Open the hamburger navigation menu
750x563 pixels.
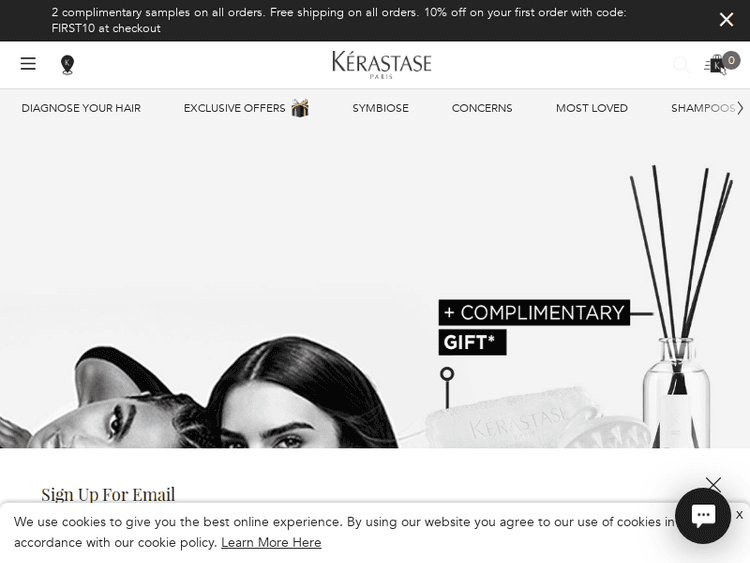[x=28, y=64]
